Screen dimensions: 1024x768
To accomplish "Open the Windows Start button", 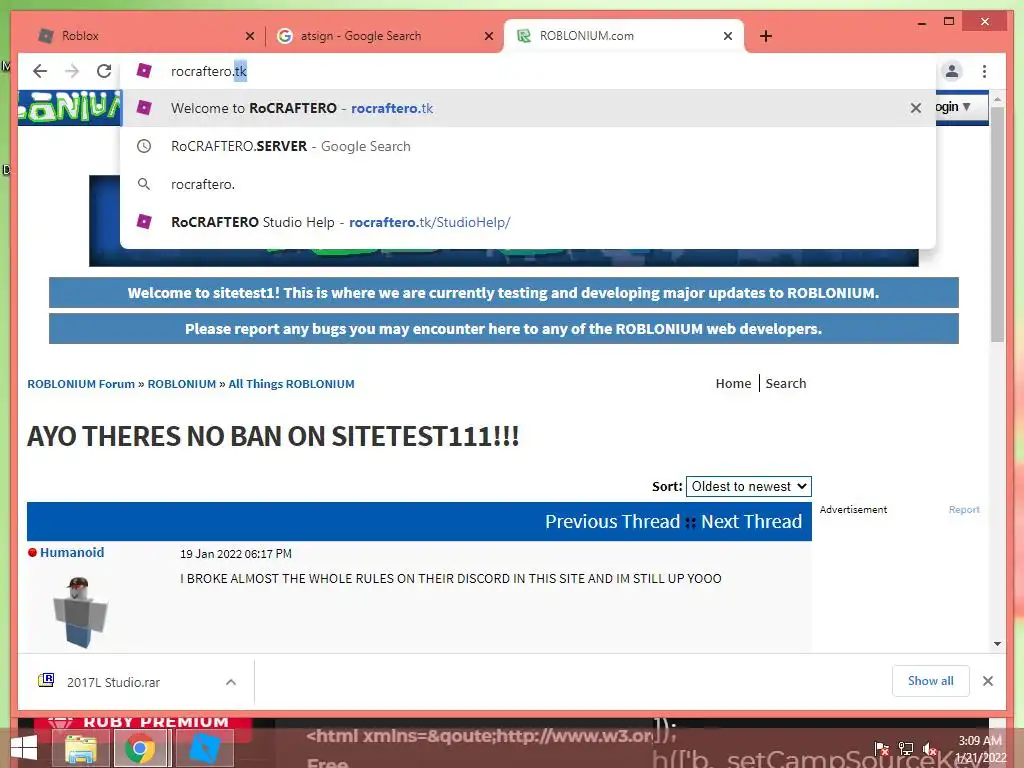I will pos(24,748).
